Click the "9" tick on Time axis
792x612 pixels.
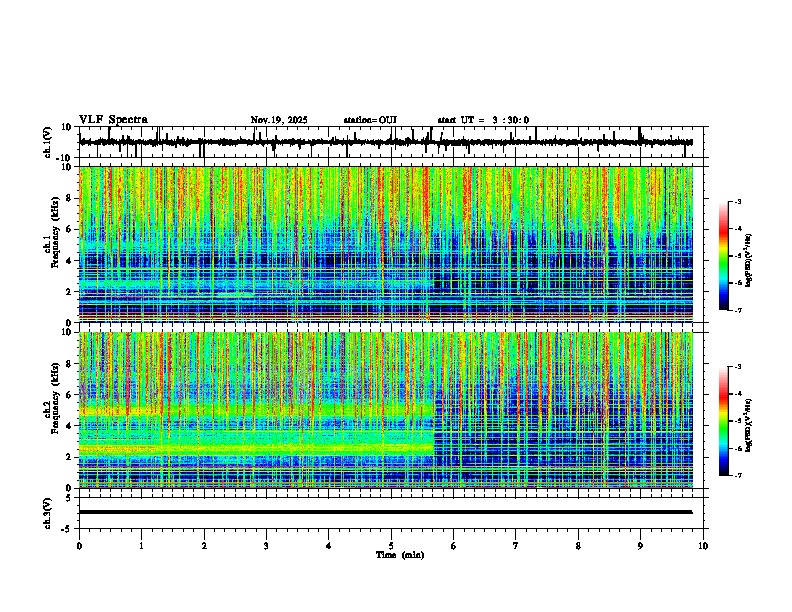[640, 546]
